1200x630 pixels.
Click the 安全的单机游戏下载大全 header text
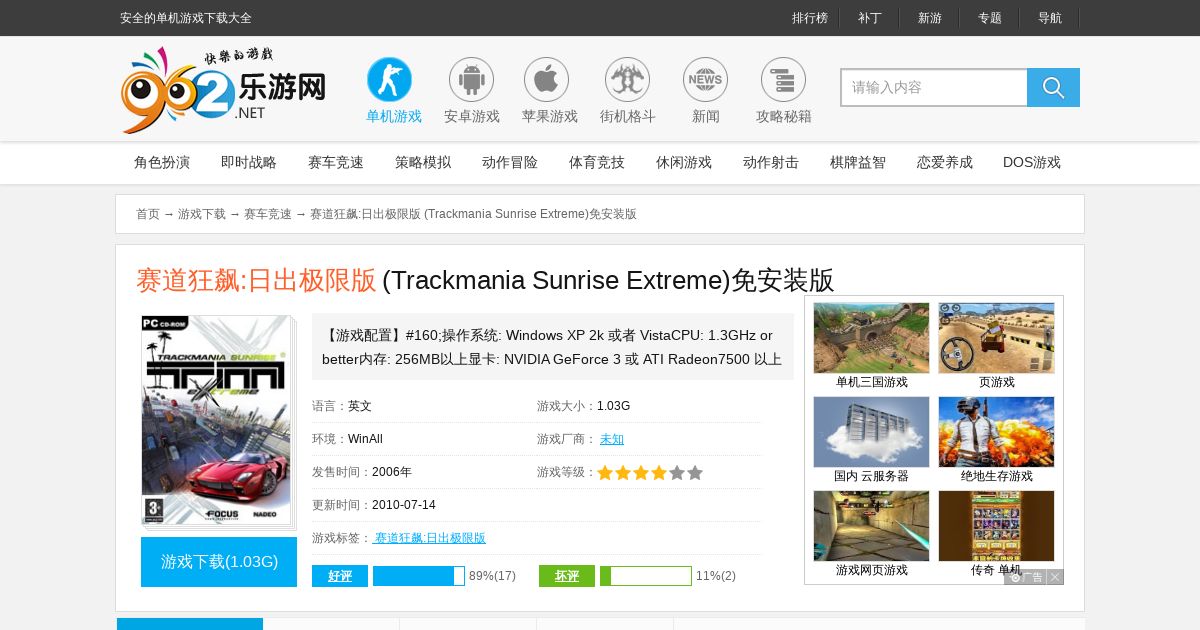click(x=186, y=18)
